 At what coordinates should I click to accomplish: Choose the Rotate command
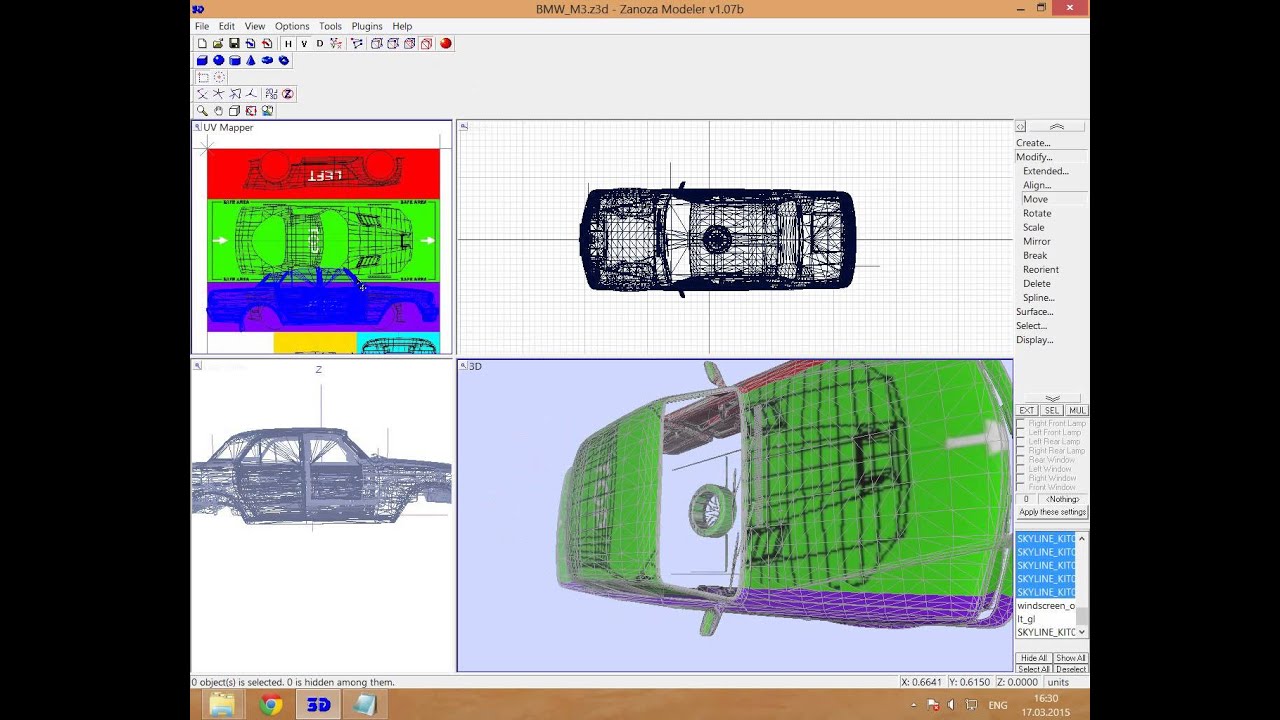[1037, 213]
